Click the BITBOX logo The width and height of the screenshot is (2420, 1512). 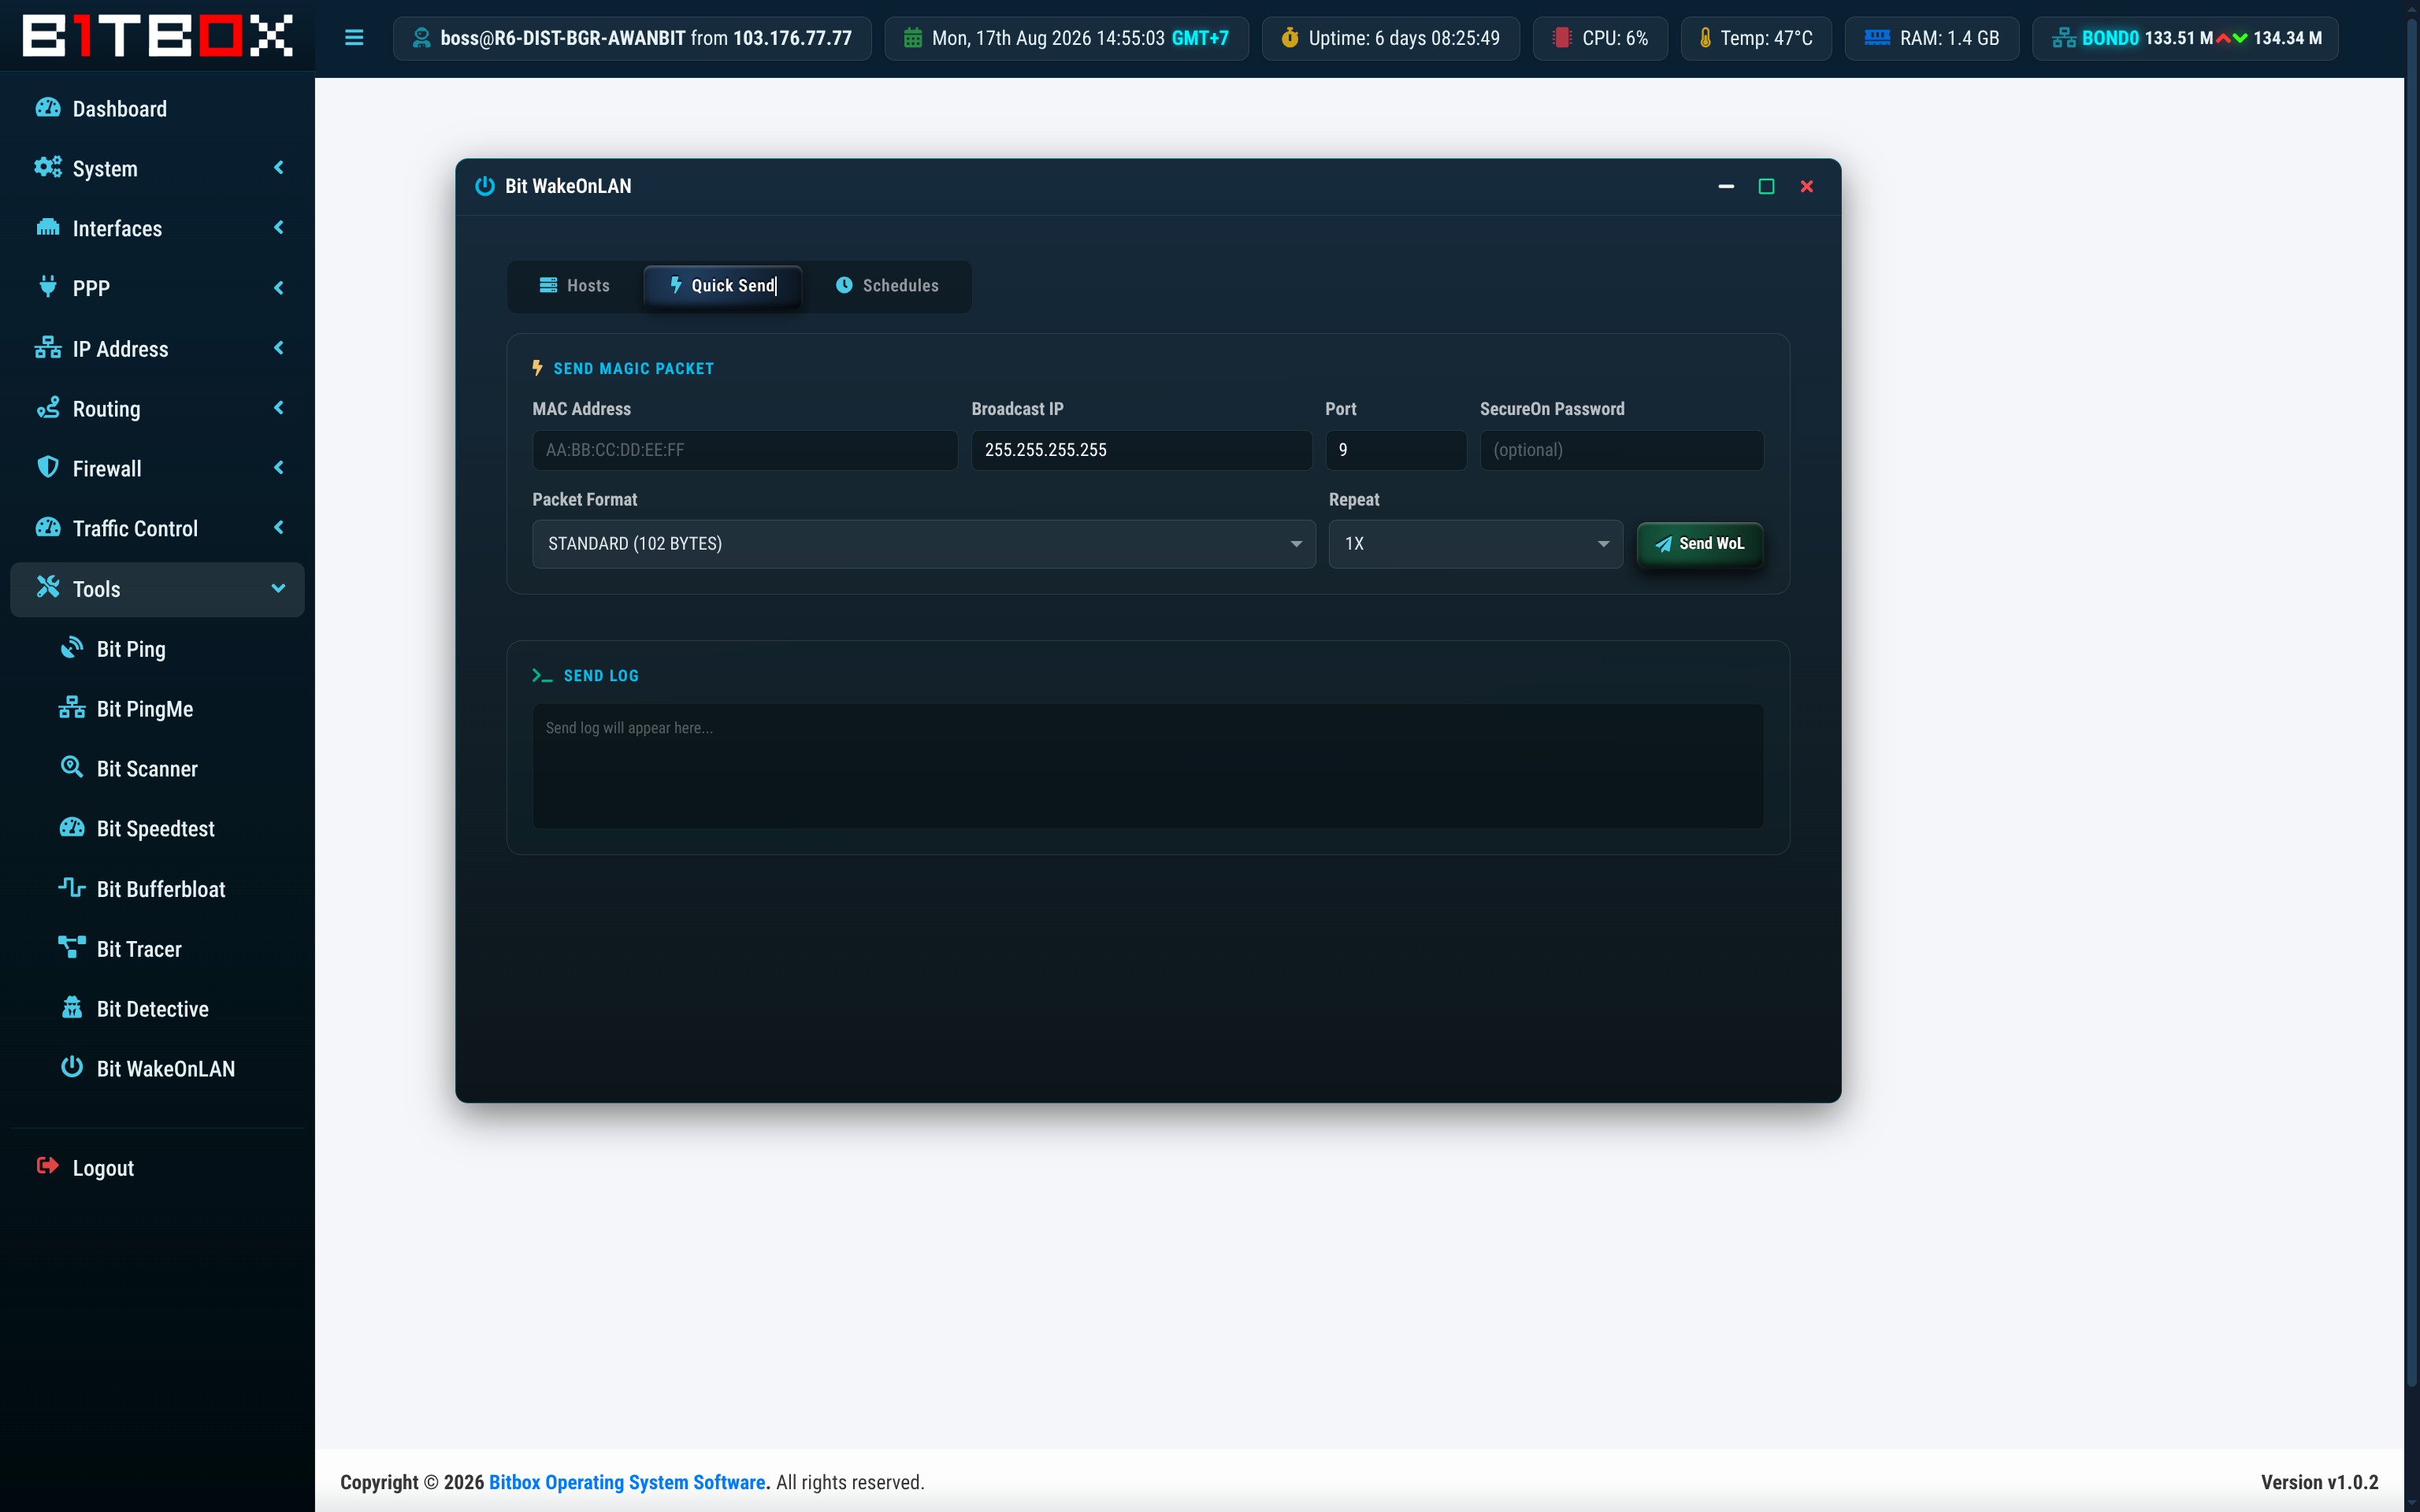pos(157,35)
